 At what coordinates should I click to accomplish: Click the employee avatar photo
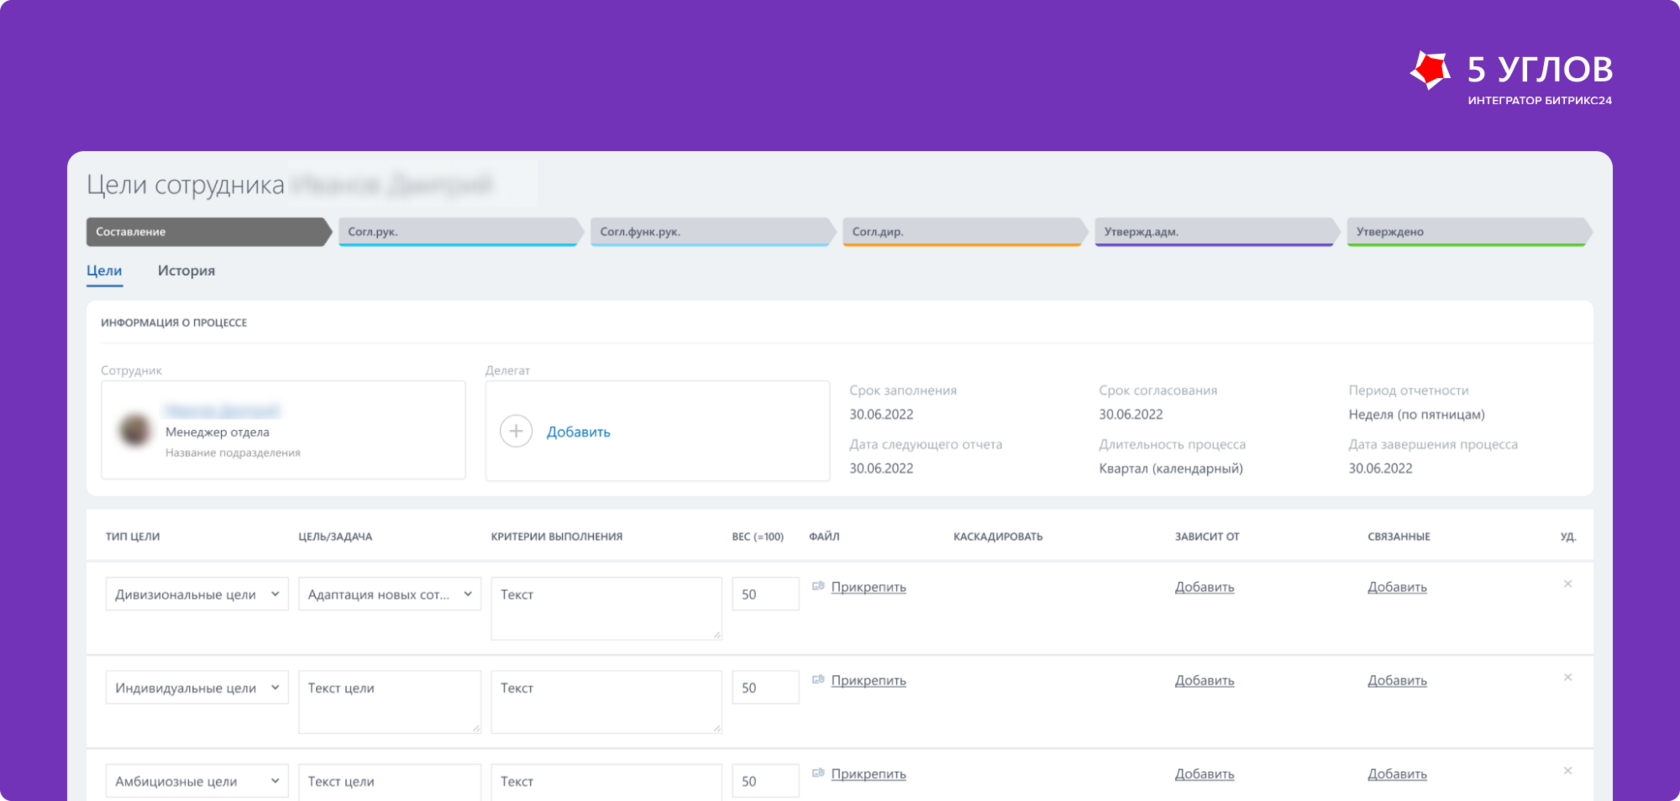135,430
